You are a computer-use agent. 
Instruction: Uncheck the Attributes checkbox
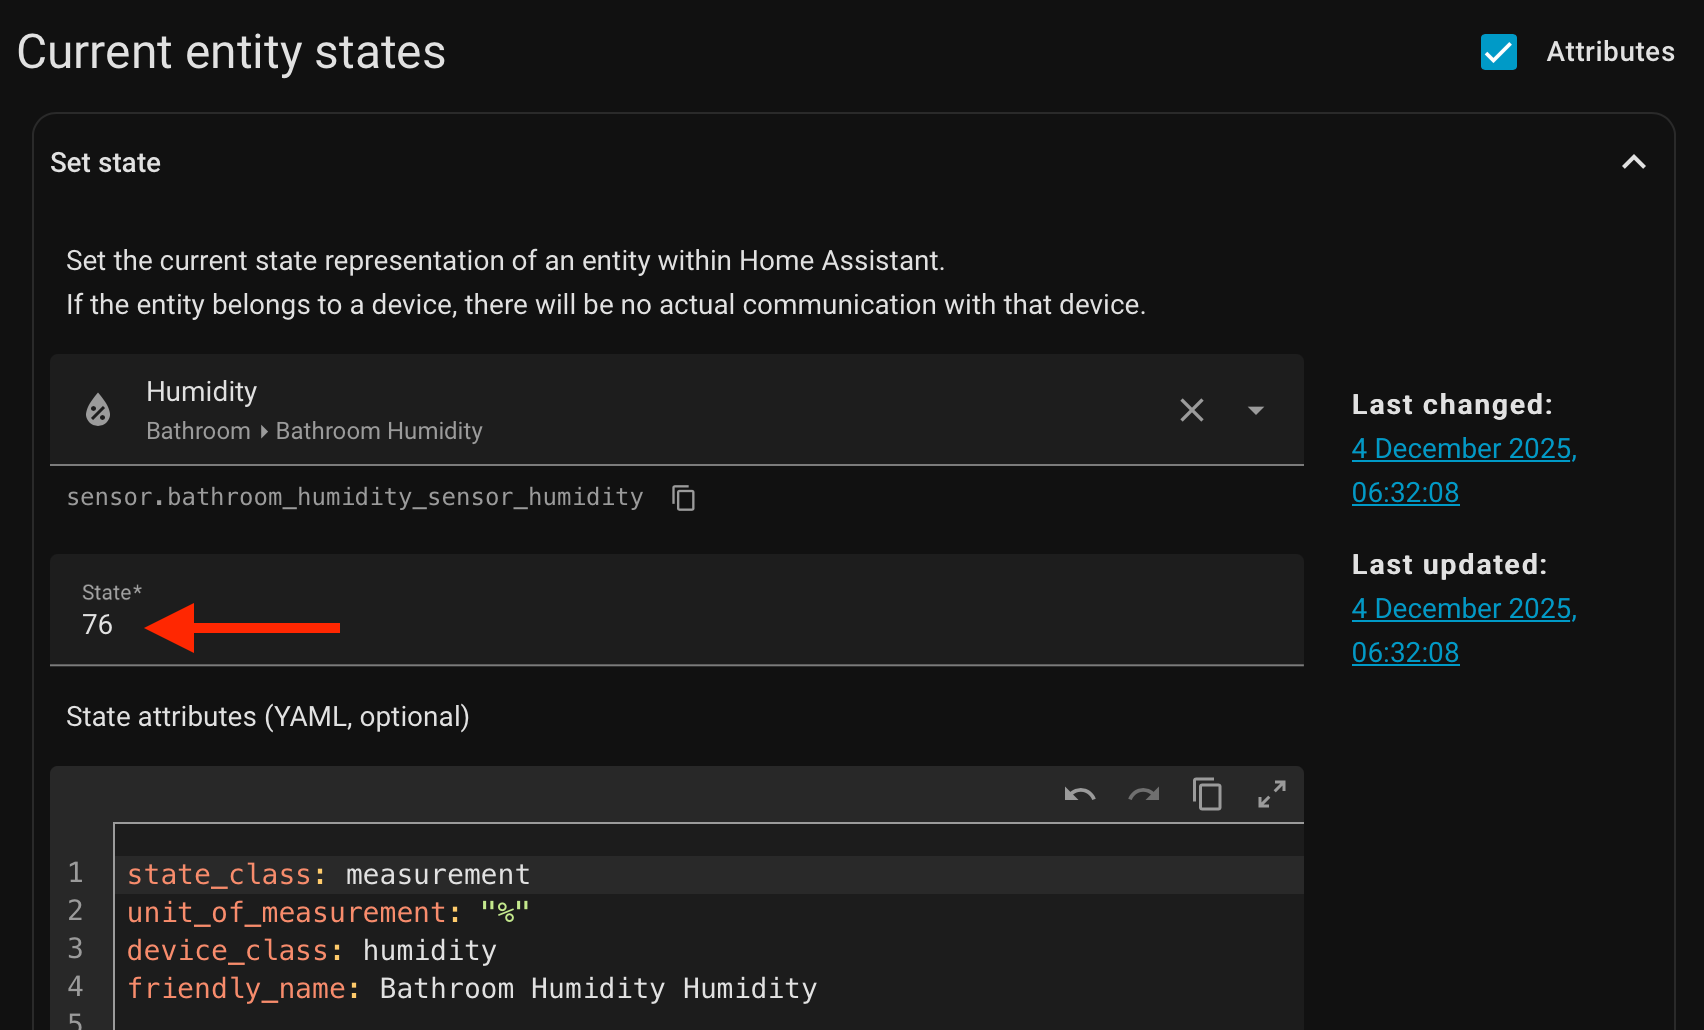pos(1498,52)
